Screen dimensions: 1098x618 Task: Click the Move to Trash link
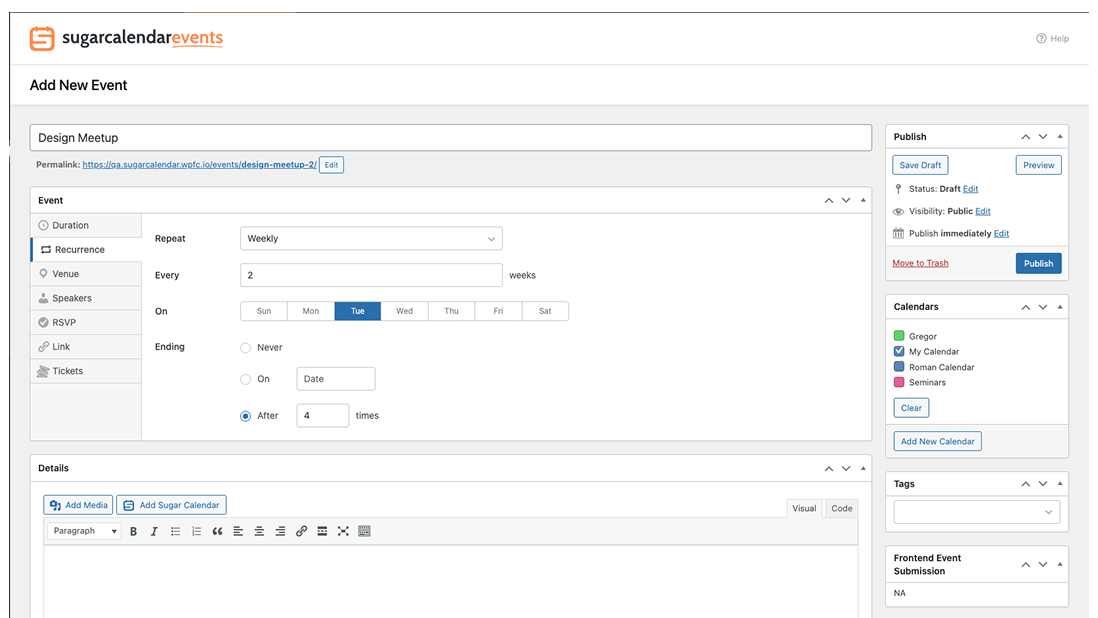920,263
